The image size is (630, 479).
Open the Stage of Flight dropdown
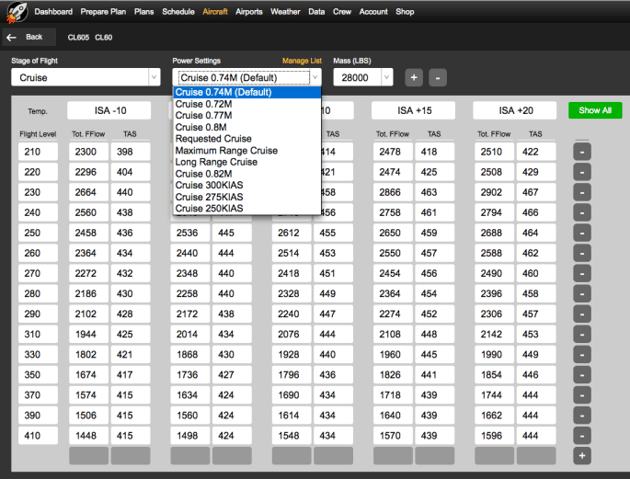[x=85, y=77]
